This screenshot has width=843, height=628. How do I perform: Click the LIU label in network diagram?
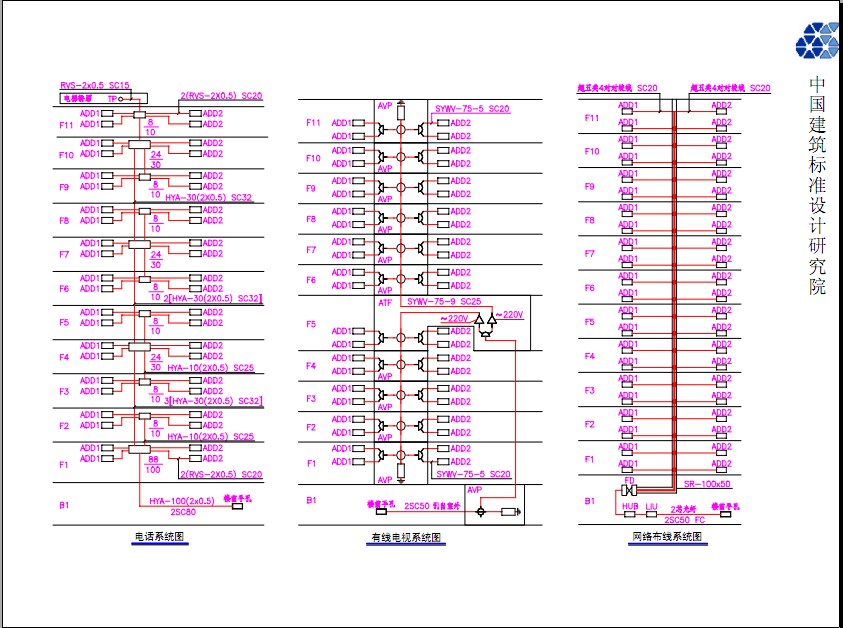click(651, 506)
